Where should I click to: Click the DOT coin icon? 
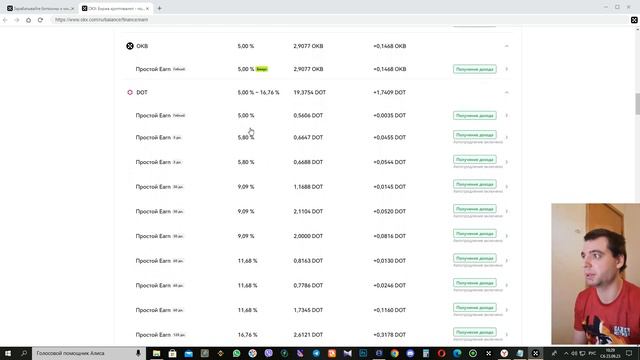pyautogui.click(x=130, y=93)
